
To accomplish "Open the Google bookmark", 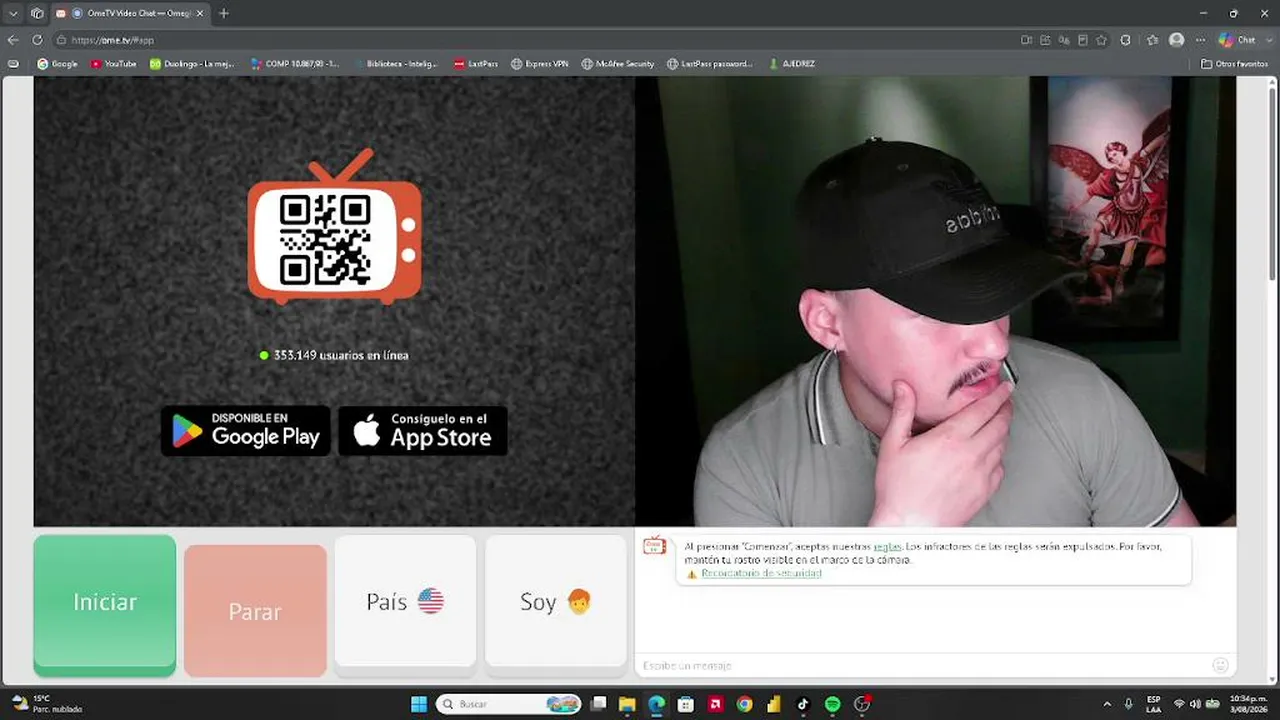I will (x=57, y=64).
